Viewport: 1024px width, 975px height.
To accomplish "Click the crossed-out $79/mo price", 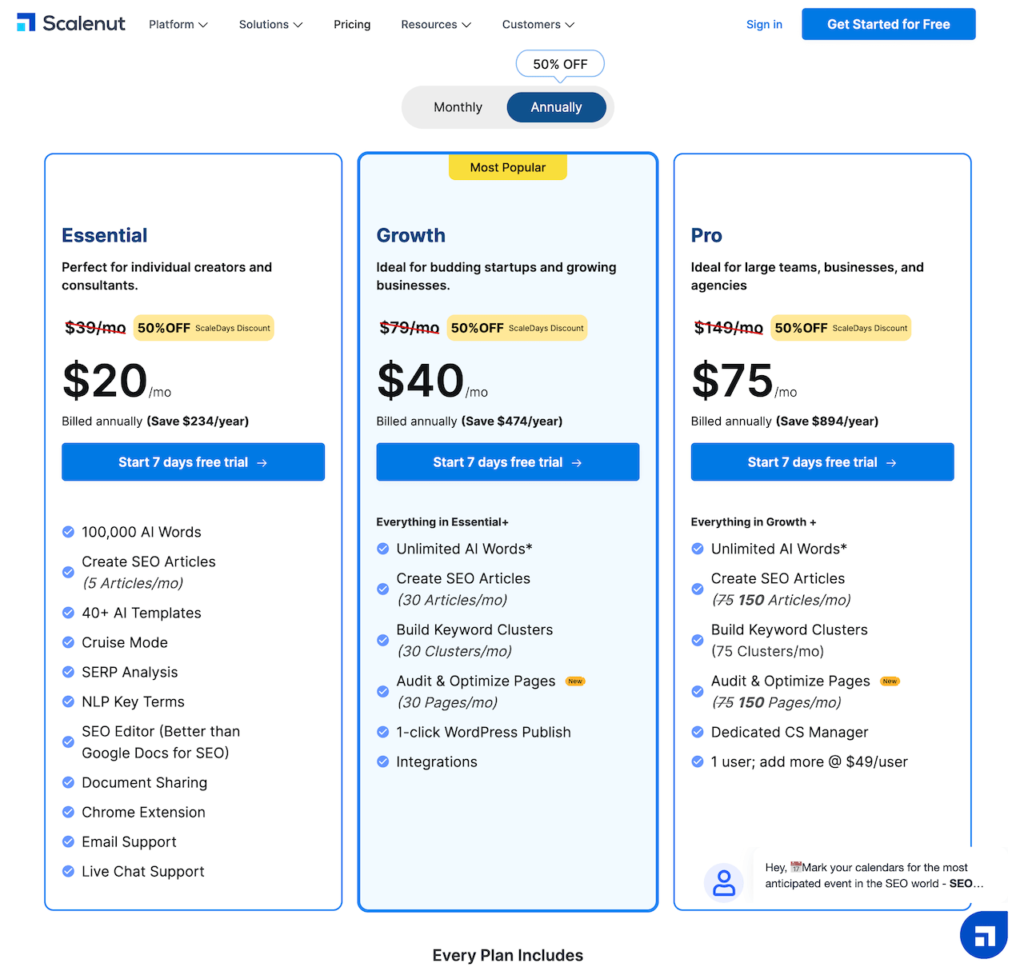I will [x=409, y=328].
